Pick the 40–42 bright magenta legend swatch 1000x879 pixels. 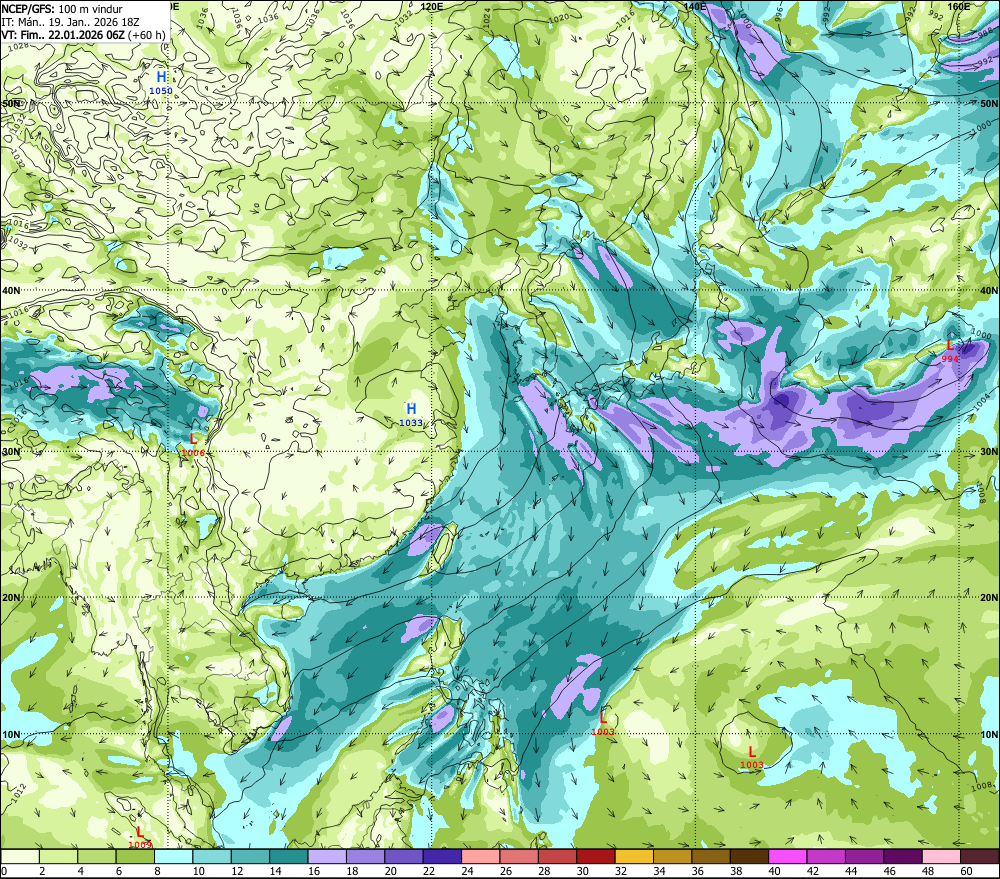pyautogui.click(x=788, y=857)
